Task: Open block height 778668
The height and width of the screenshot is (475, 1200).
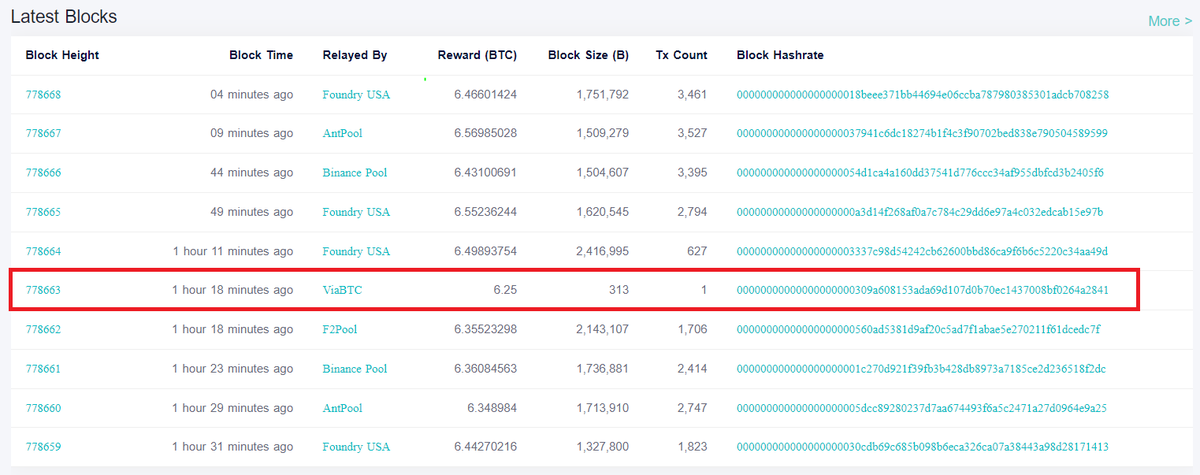Action: pyautogui.click(x=43, y=95)
